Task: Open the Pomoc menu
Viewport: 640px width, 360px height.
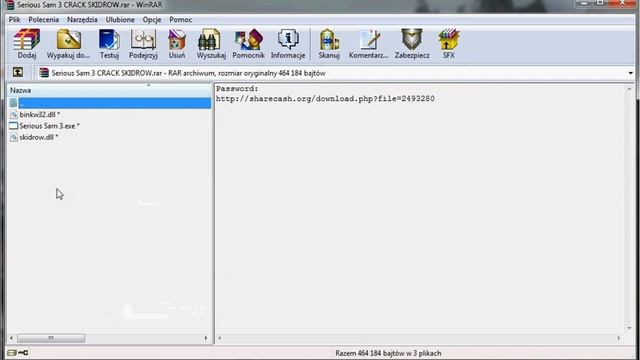Action: [180, 20]
